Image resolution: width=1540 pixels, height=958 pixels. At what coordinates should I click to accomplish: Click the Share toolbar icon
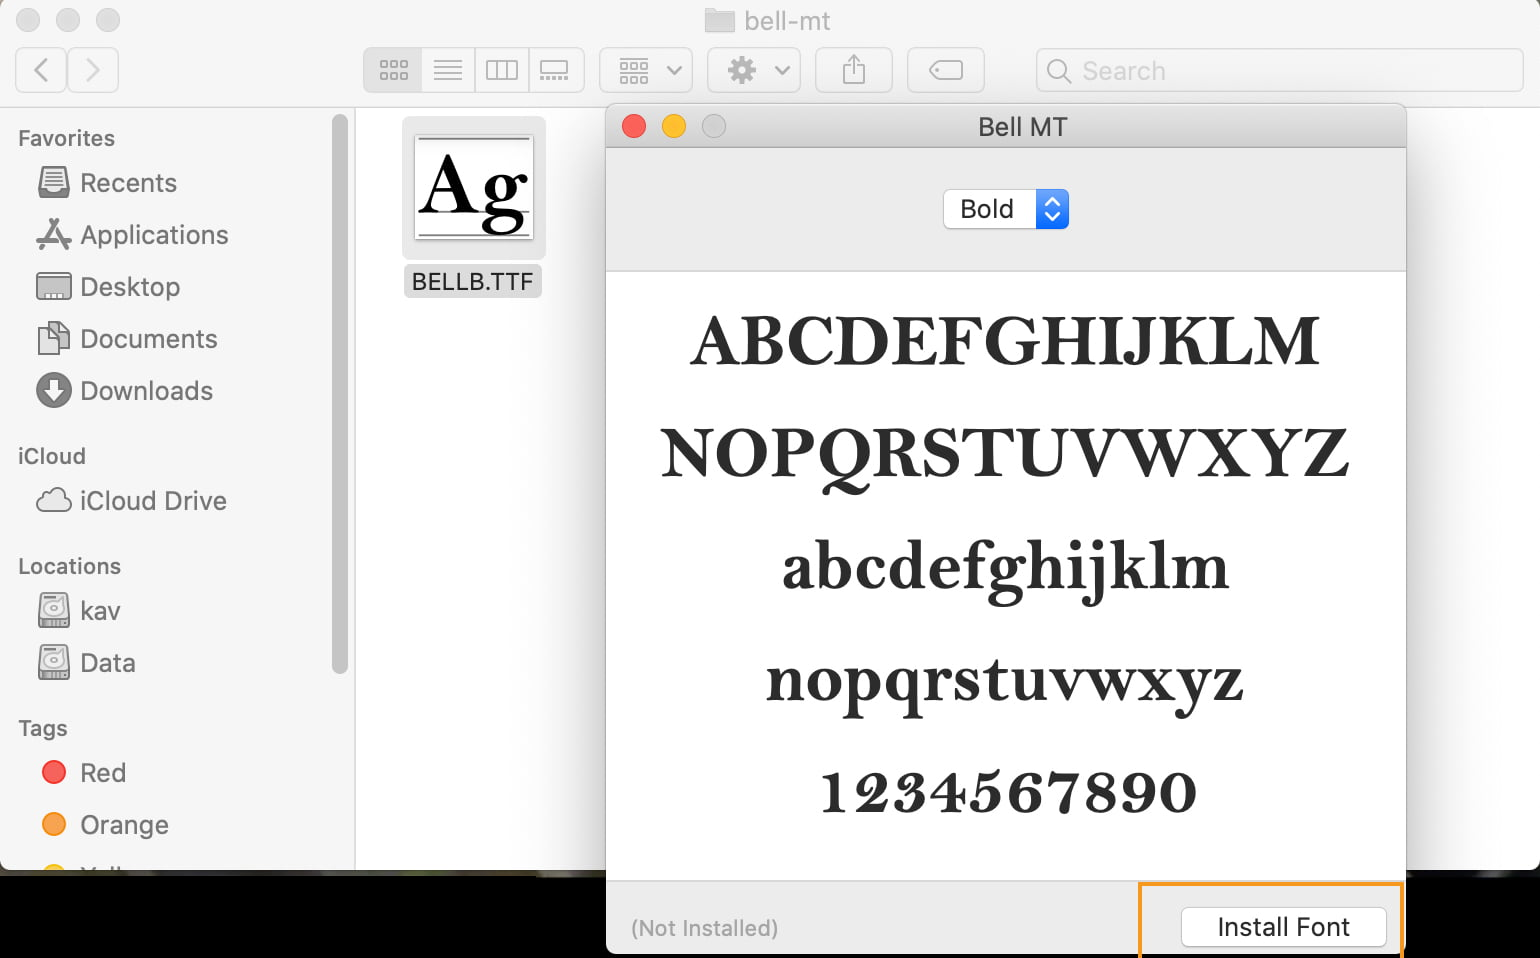click(x=853, y=70)
